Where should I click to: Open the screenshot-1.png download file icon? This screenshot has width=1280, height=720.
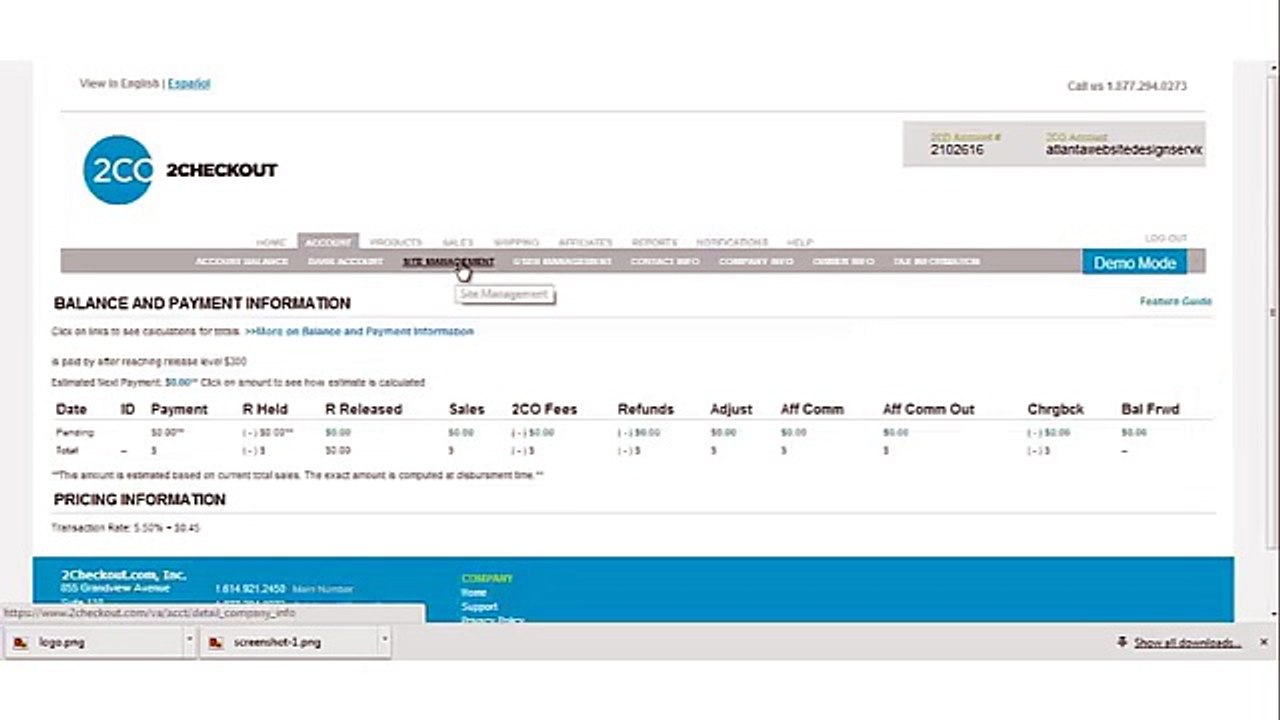[216, 643]
